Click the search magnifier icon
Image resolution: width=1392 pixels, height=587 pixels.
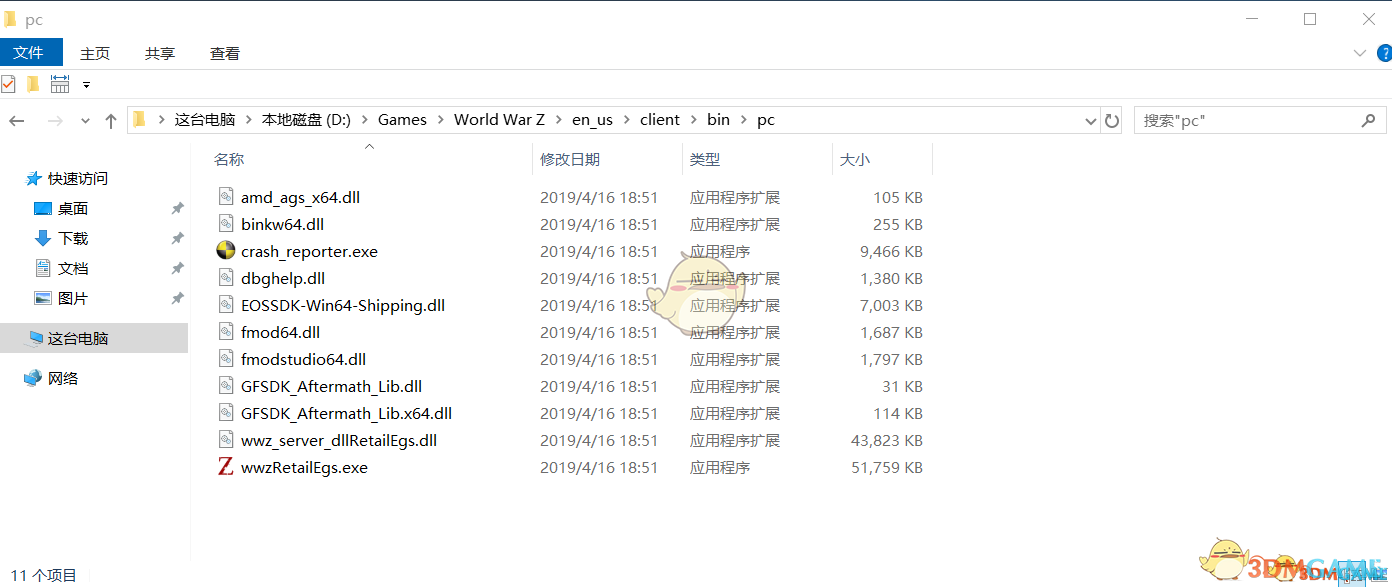[x=1368, y=120]
